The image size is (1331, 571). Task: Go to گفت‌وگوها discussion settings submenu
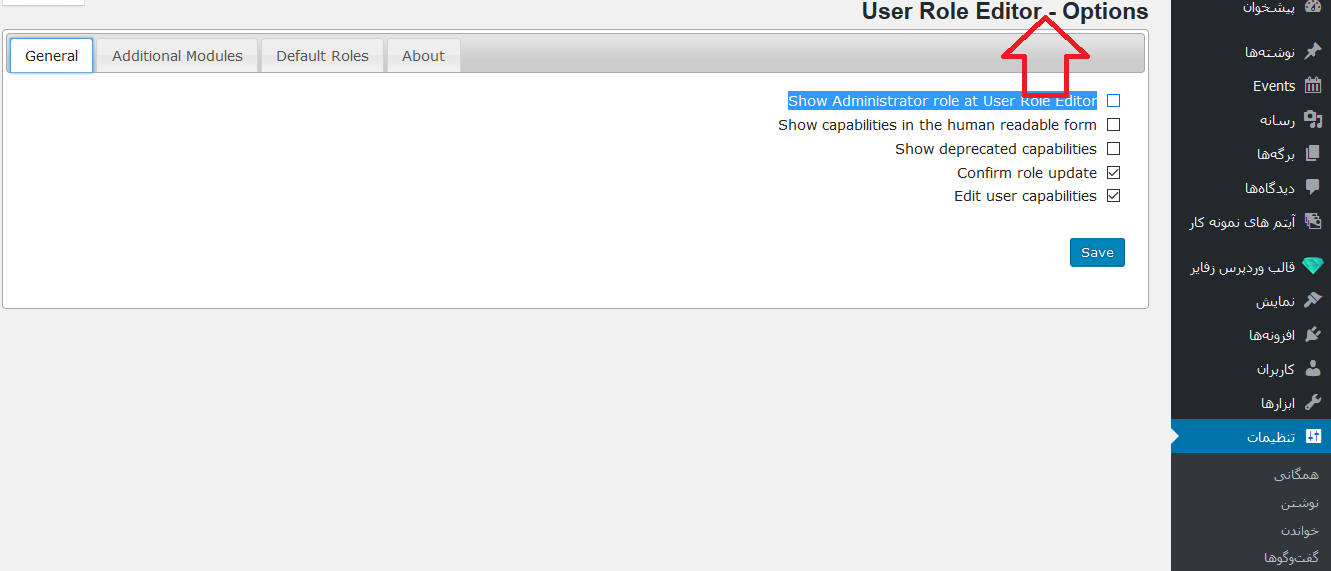1291,557
